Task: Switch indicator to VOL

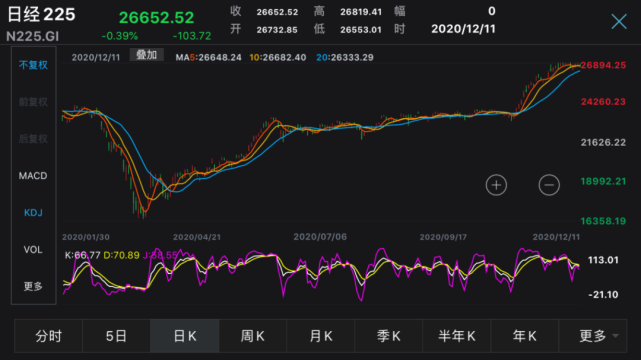Action: tap(33, 250)
